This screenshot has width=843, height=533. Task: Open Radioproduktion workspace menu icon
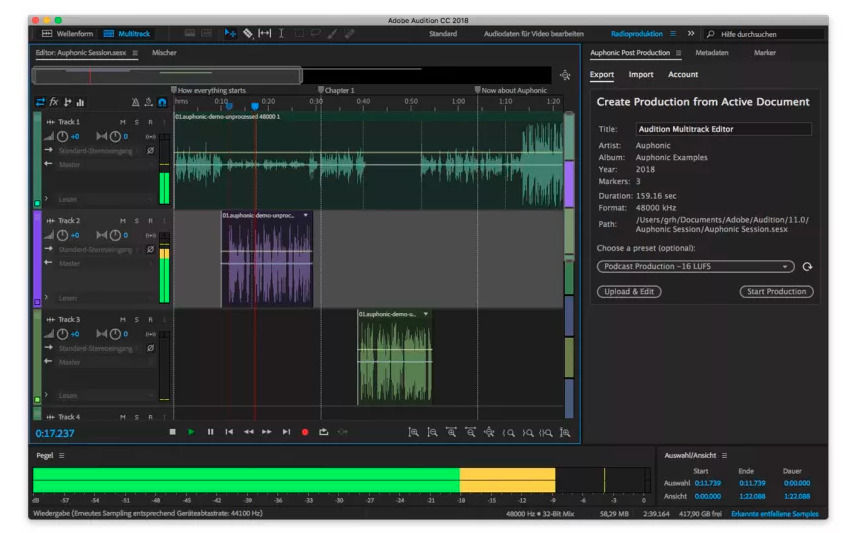point(673,33)
